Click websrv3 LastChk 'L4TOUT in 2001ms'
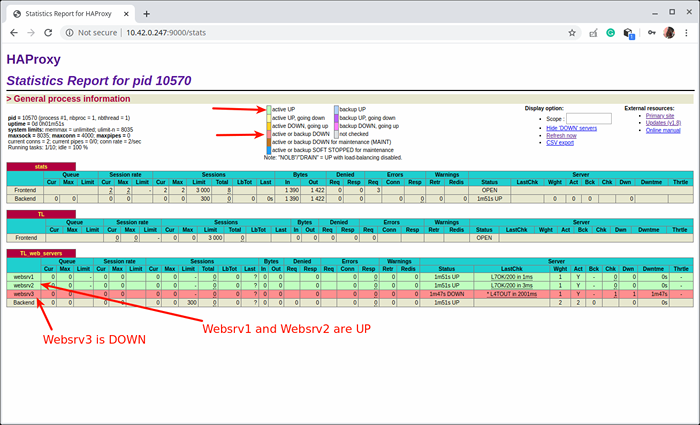The image size is (700, 425). [512, 294]
